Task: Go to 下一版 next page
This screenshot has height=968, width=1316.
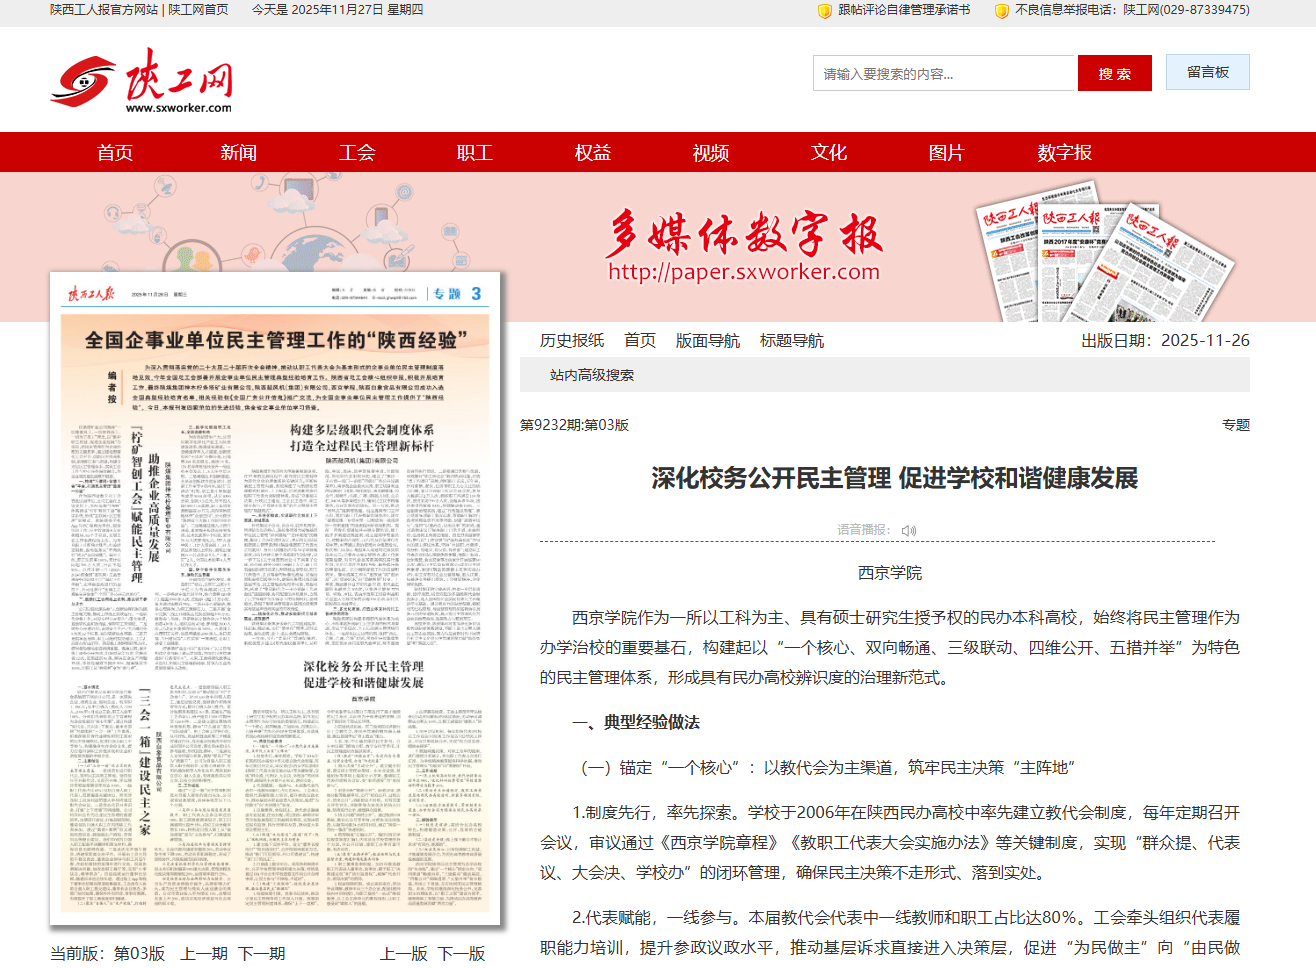Action: (461, 953)
